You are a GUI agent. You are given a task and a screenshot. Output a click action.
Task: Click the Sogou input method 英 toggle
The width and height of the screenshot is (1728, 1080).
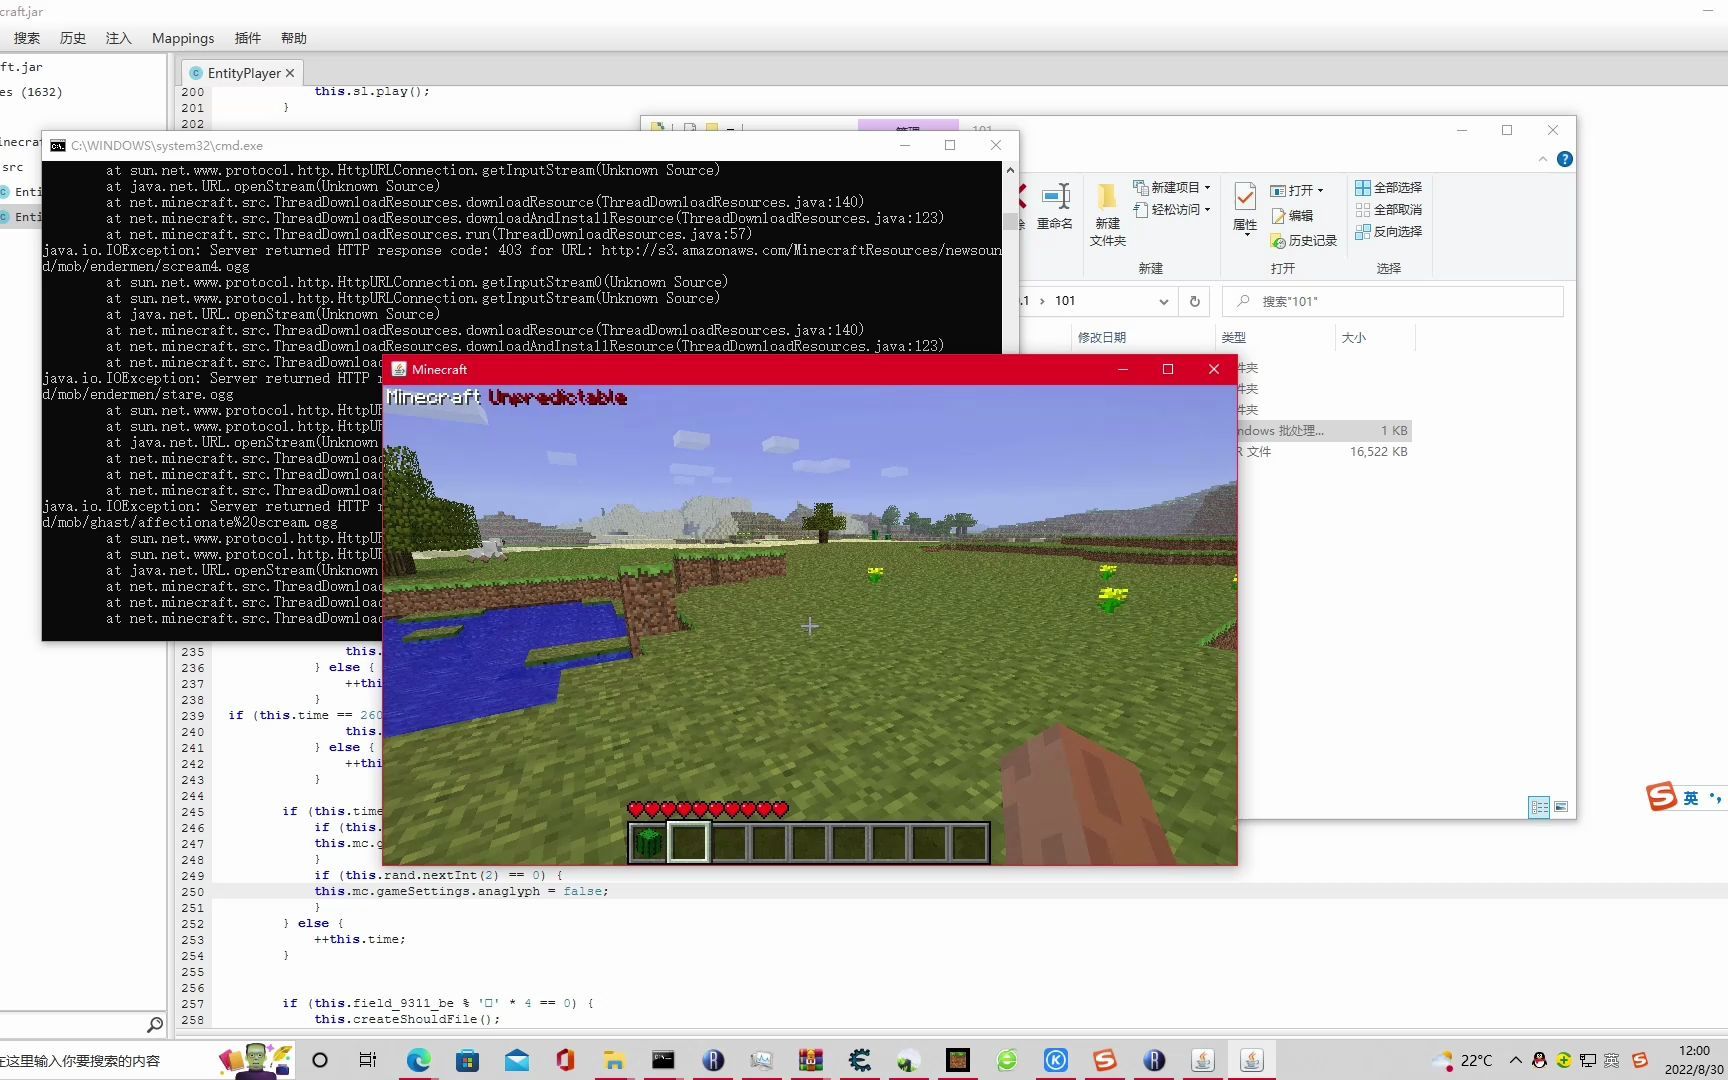[1690, 797]
